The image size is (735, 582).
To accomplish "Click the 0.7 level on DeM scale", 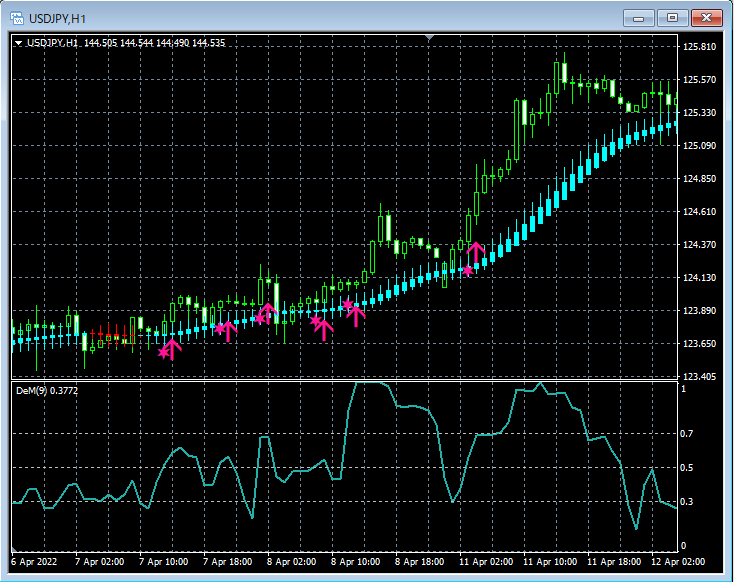I will [687, 434].
